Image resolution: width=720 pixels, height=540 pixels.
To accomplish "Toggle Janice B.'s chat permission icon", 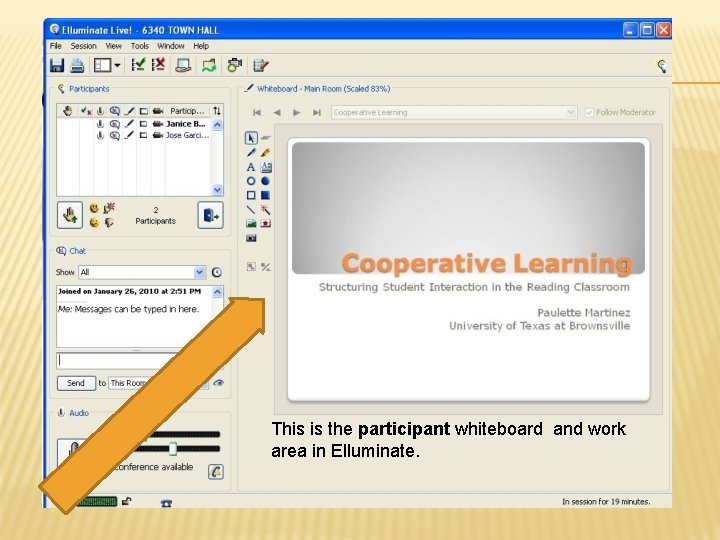I will 115,124.
